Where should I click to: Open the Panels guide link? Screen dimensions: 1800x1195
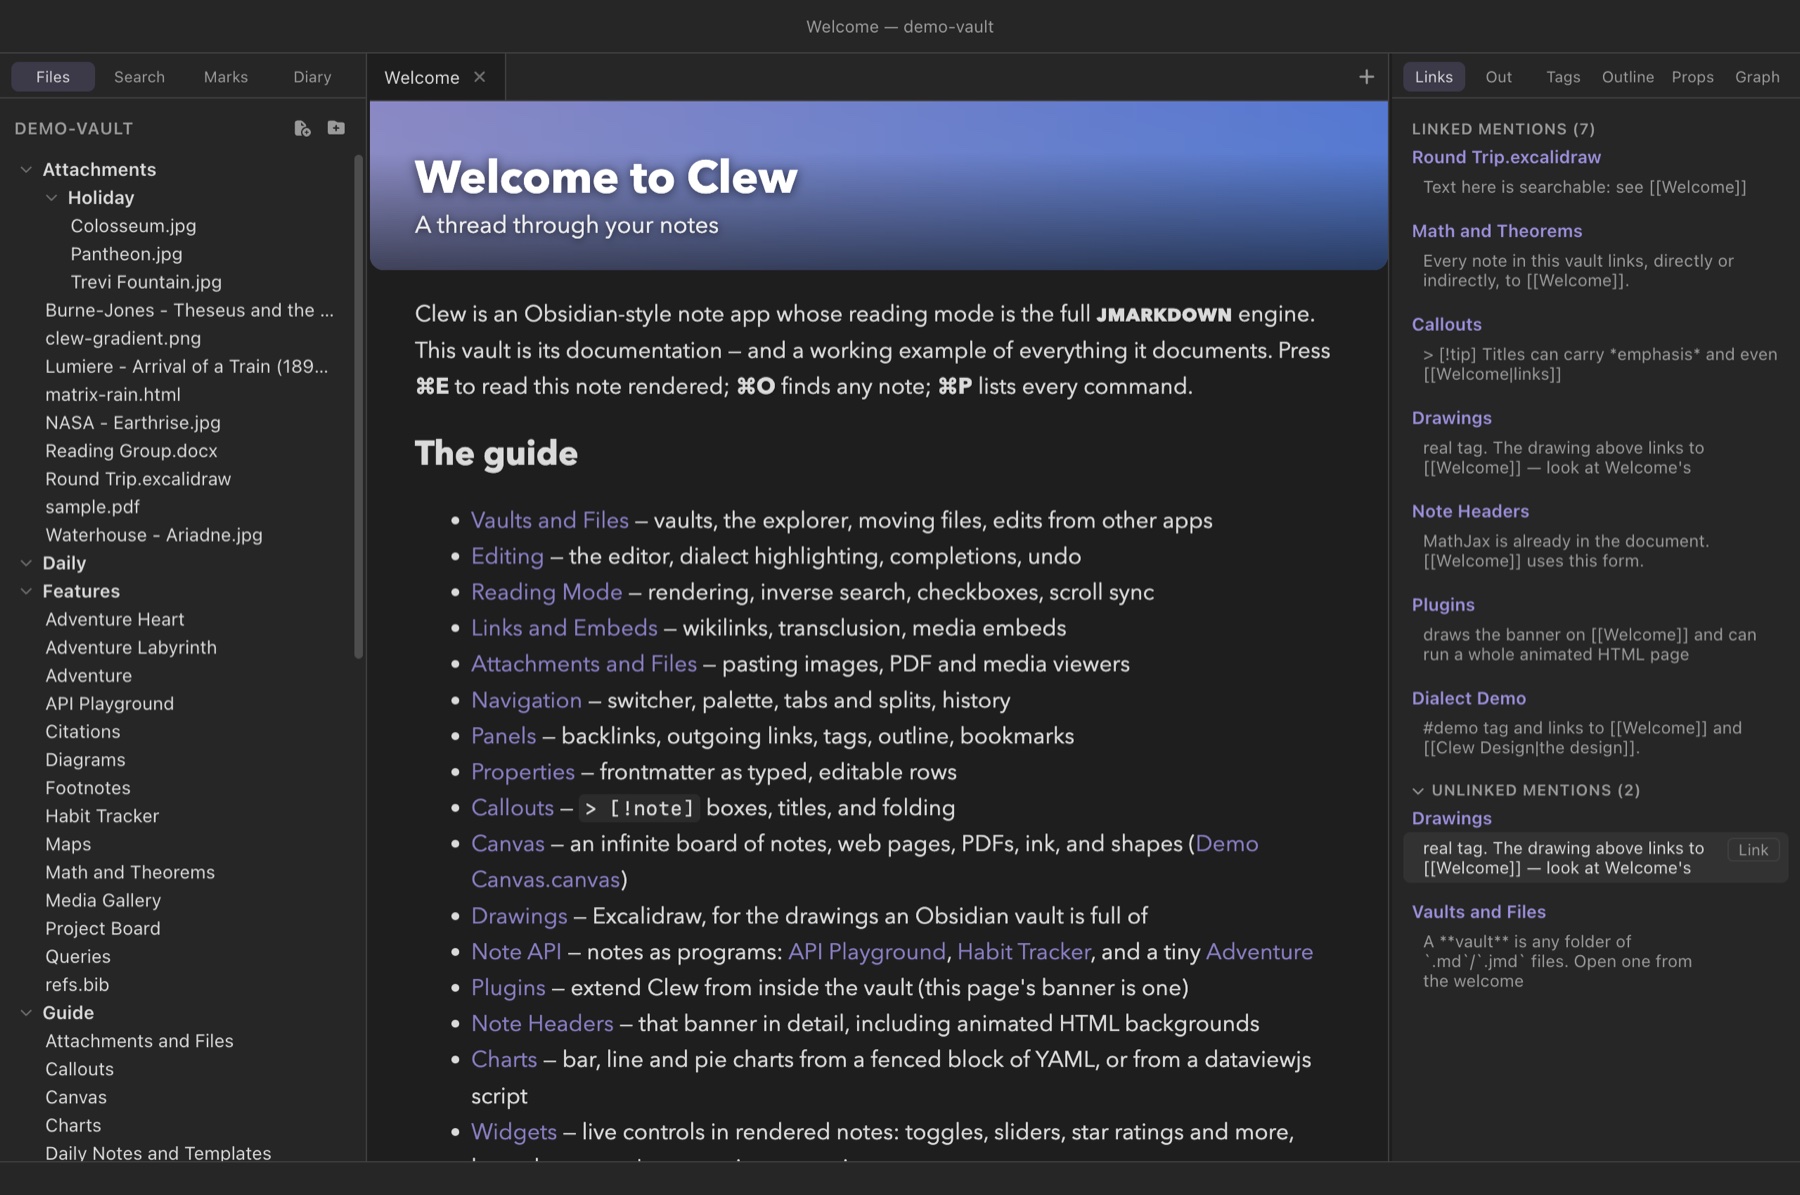pyautogui.click(x=503, y=736)
